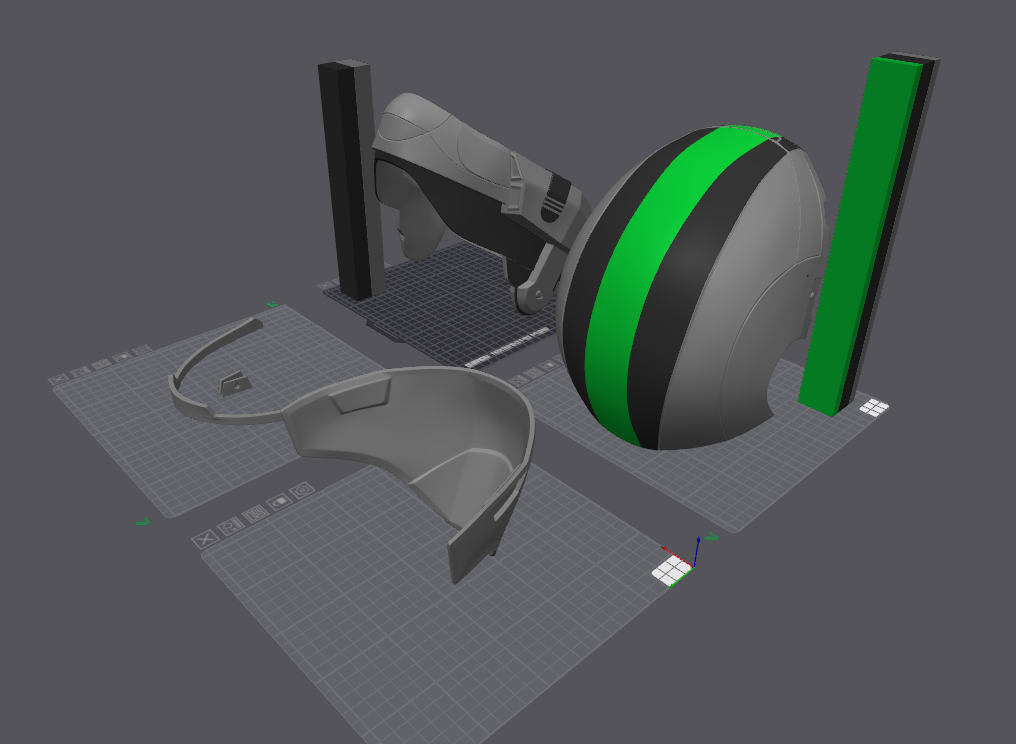The height and width of the screenshot is (744, 1016).
Task: Toggle the lock on the helmet dome plate
Action: click(x=550, y=366)
